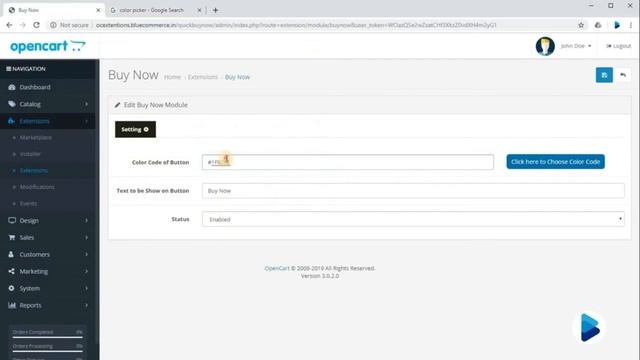
Task: Expand the Sales menu chevron
Action: coord(87,238)
